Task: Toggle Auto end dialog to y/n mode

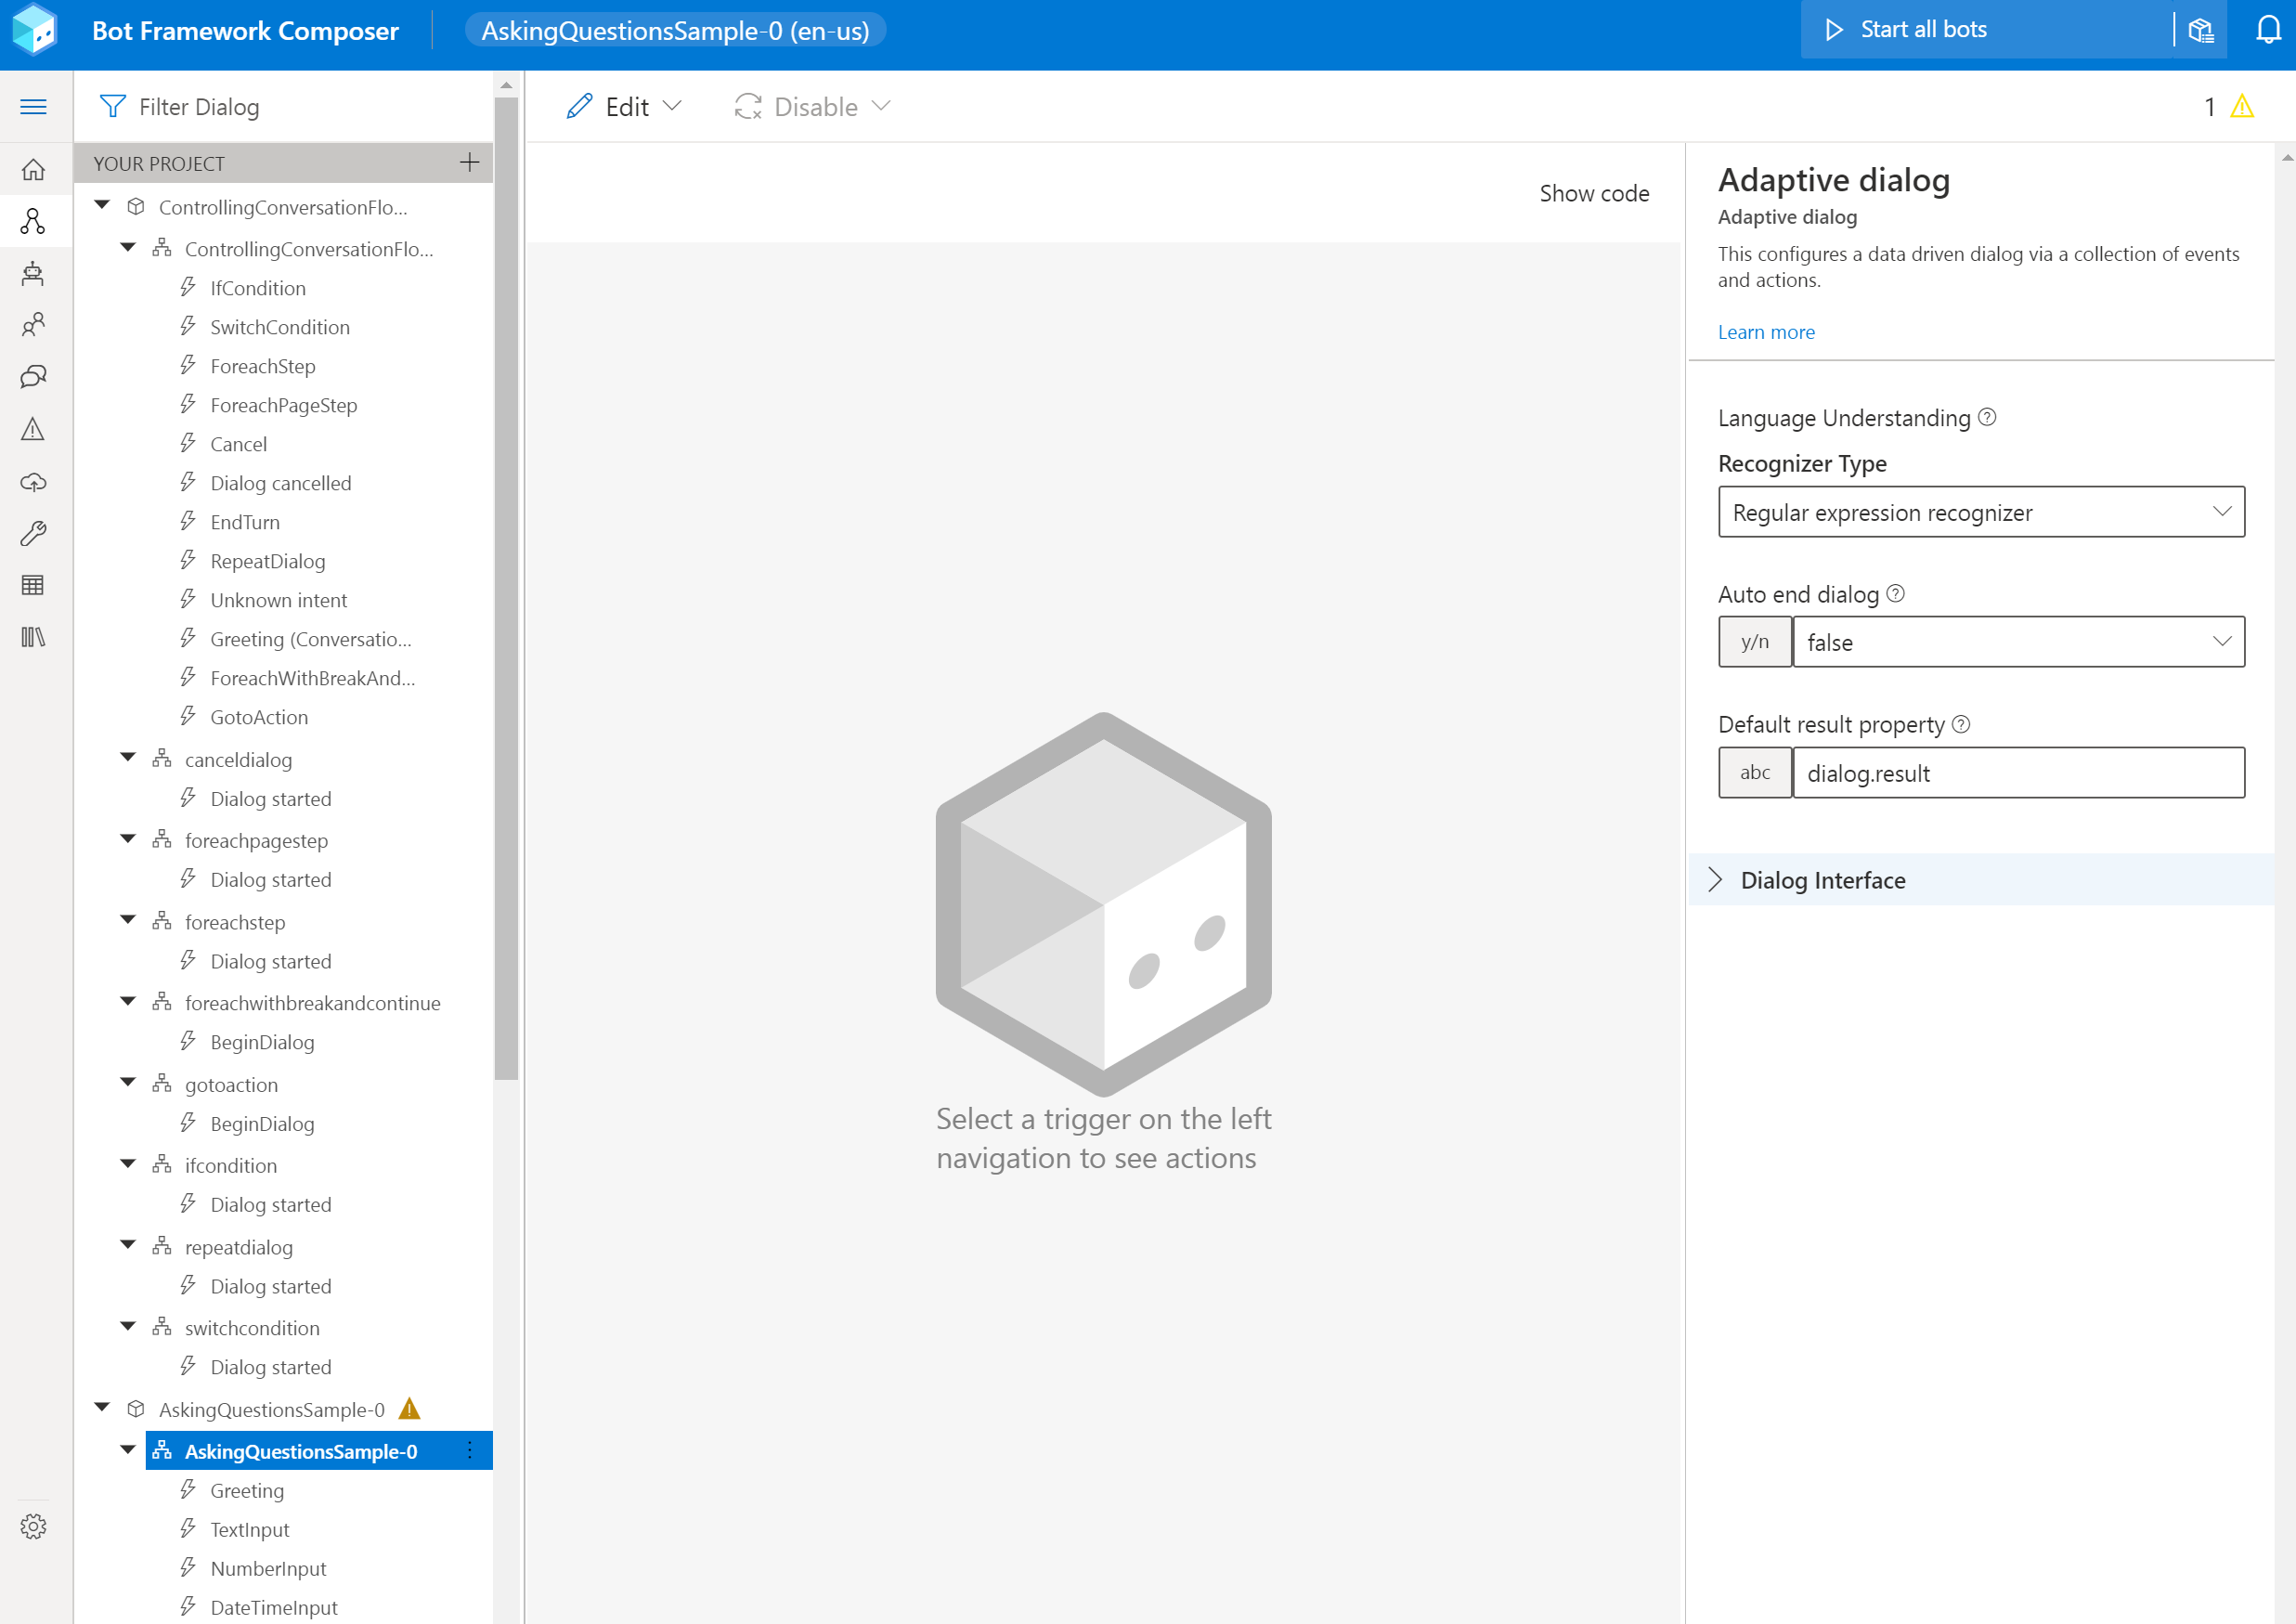Action: tap(1753, 641)
